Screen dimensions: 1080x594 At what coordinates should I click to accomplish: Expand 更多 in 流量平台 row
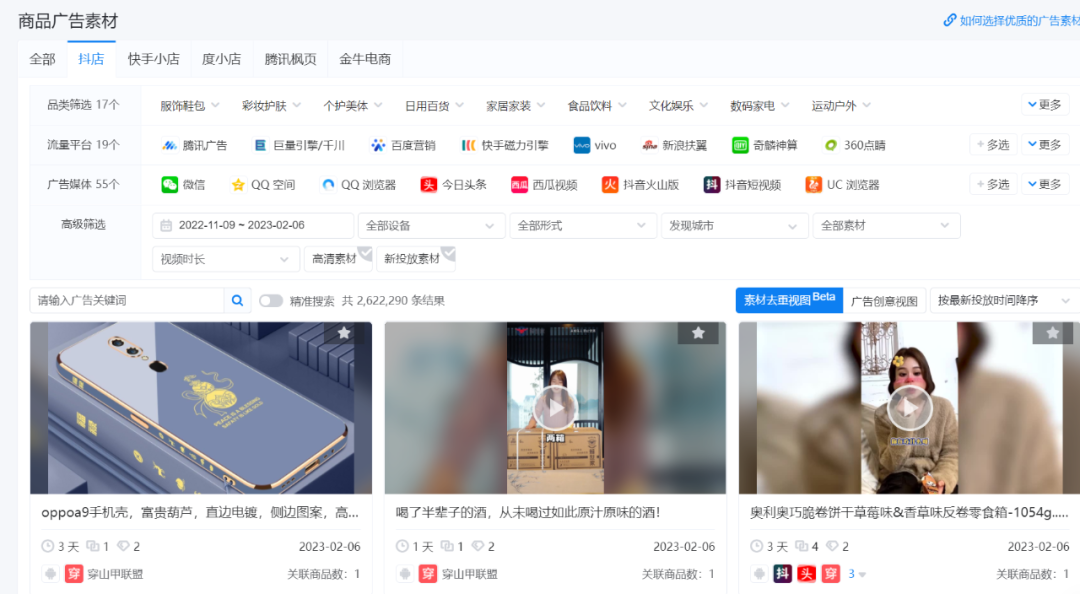pyautogui.click(x=1044, y=145)
